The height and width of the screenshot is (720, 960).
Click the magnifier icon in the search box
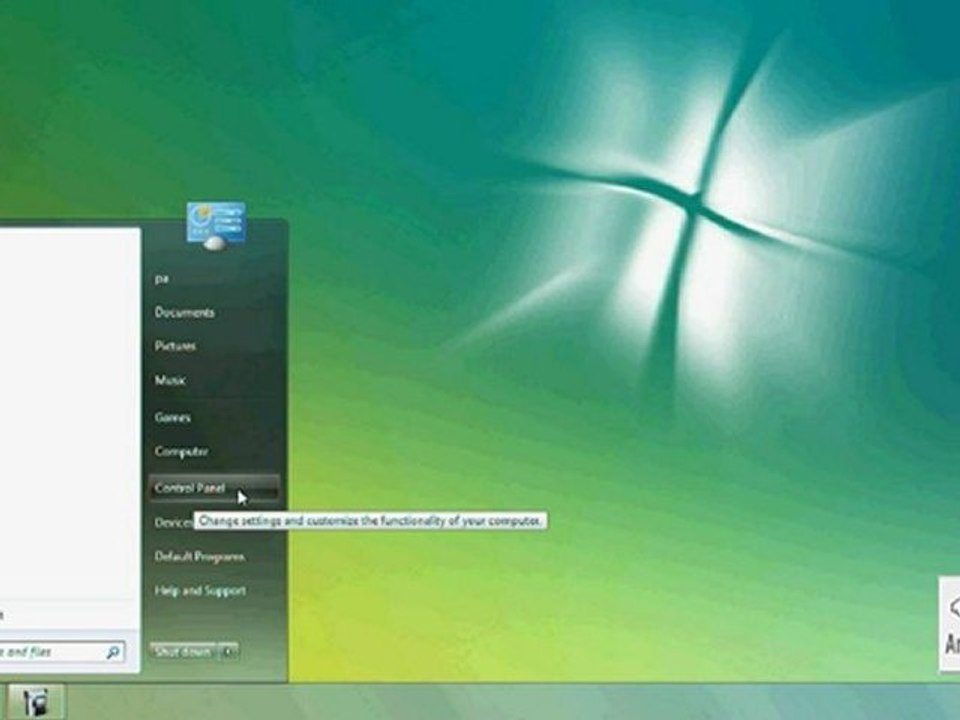113,653
